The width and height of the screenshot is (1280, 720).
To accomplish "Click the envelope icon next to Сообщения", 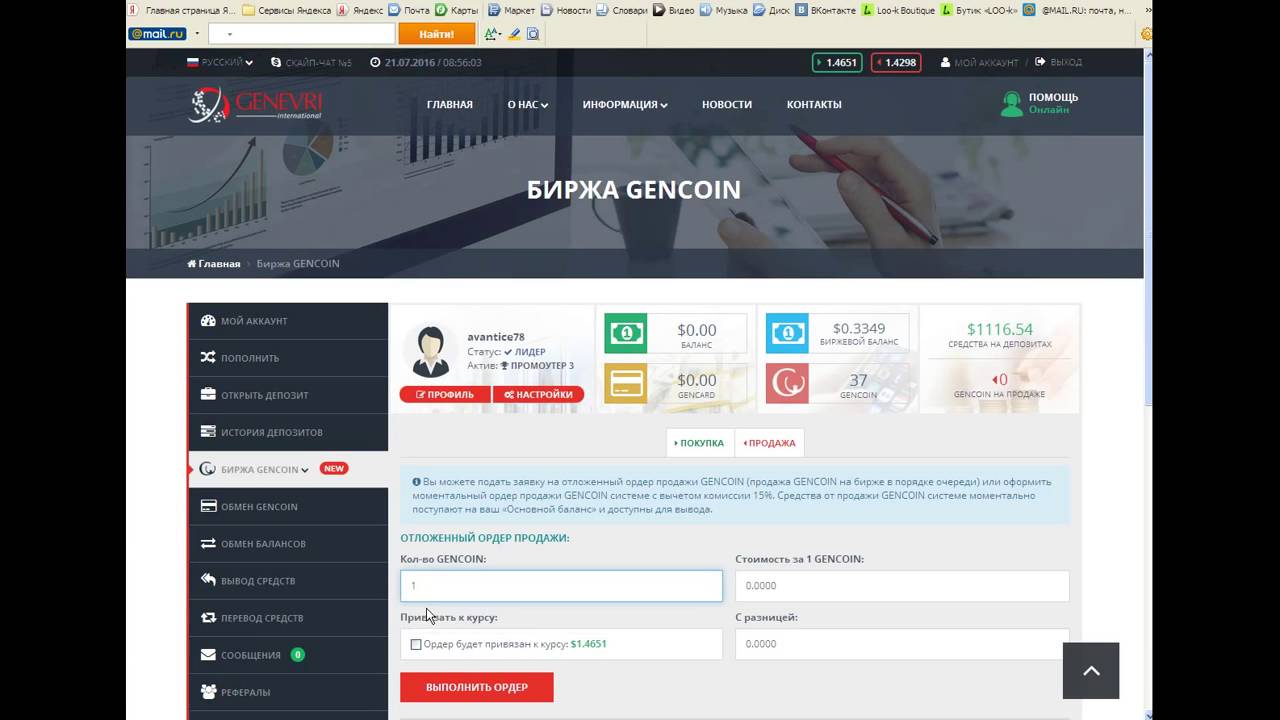I will [208, 655].
